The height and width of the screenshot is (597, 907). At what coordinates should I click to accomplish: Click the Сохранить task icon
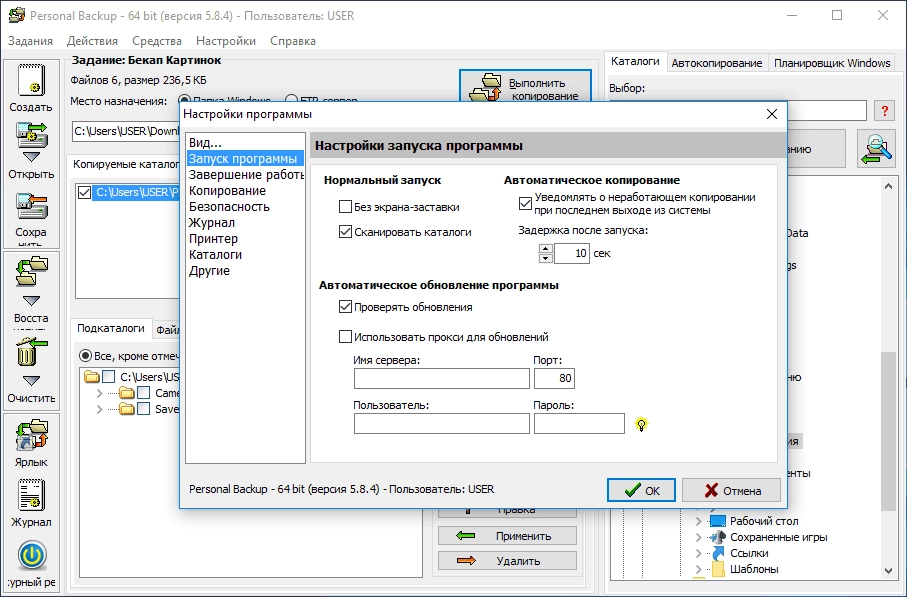click(x=31, y=207)
